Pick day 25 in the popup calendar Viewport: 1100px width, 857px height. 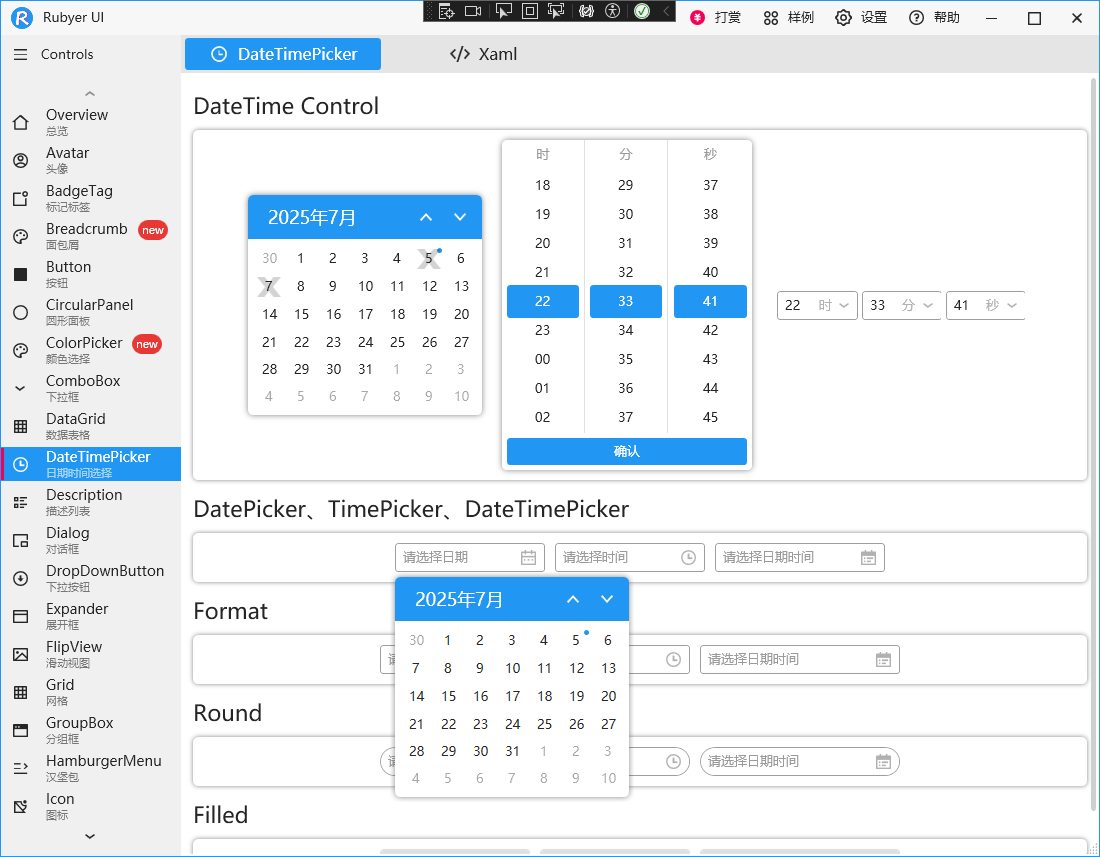(x=544, y=724)
